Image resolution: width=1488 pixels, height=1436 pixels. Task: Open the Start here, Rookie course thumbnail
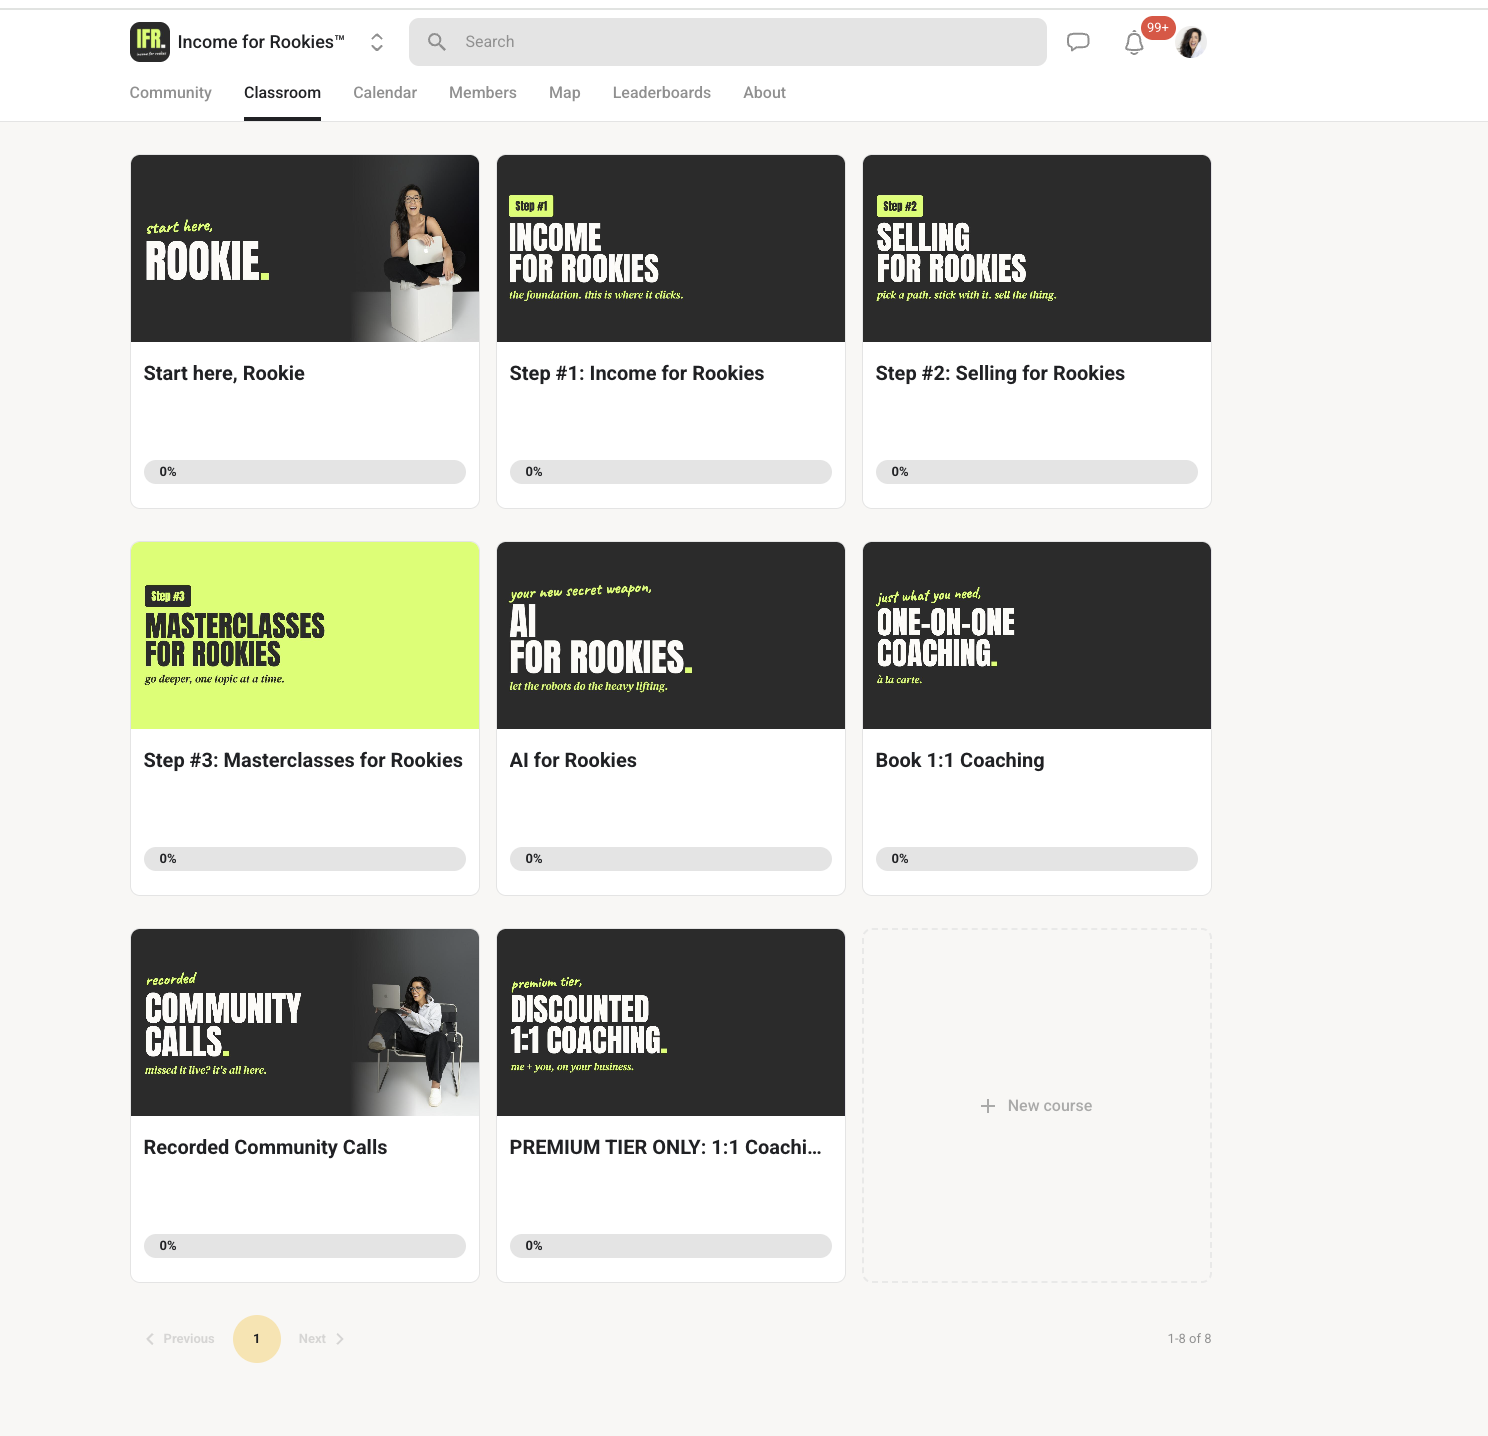click(x=305, y=248)
